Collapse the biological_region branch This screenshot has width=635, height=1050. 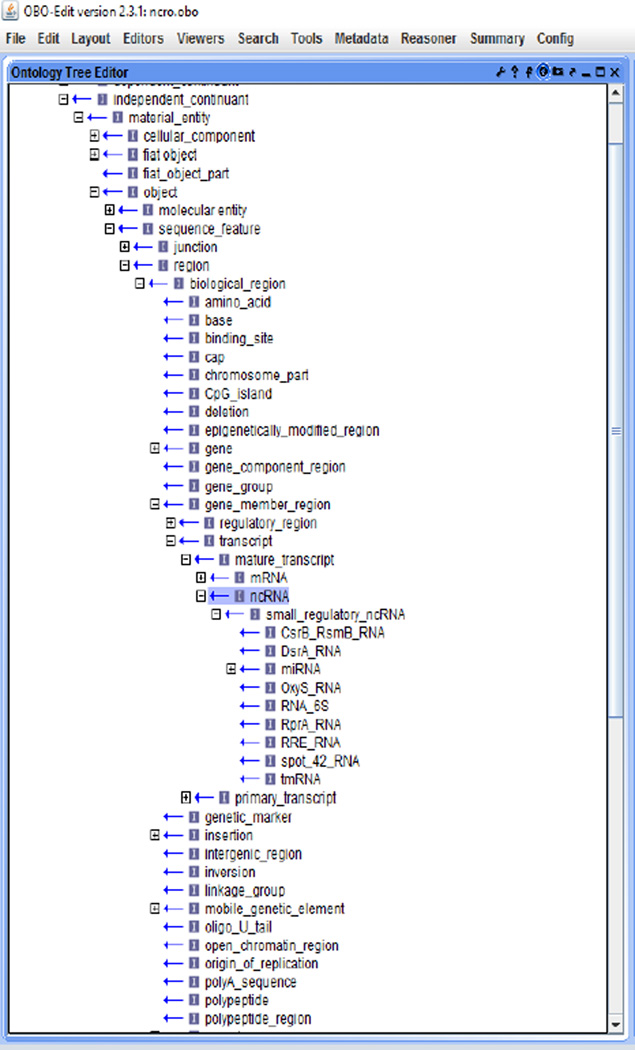click(141, 284)
